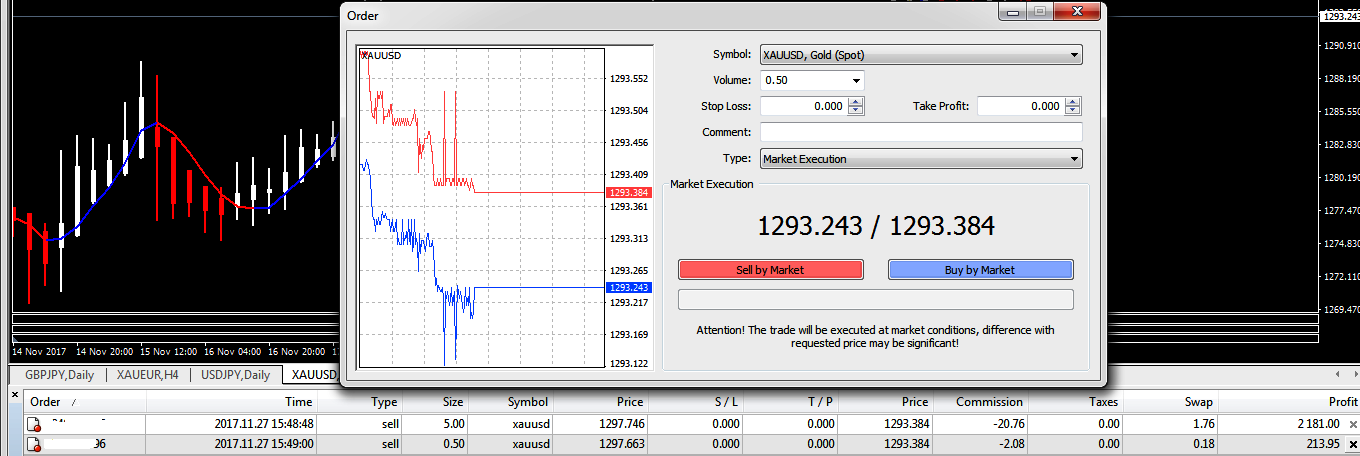
Task: Sort trades by Order column header
Action: pos(84,402)
